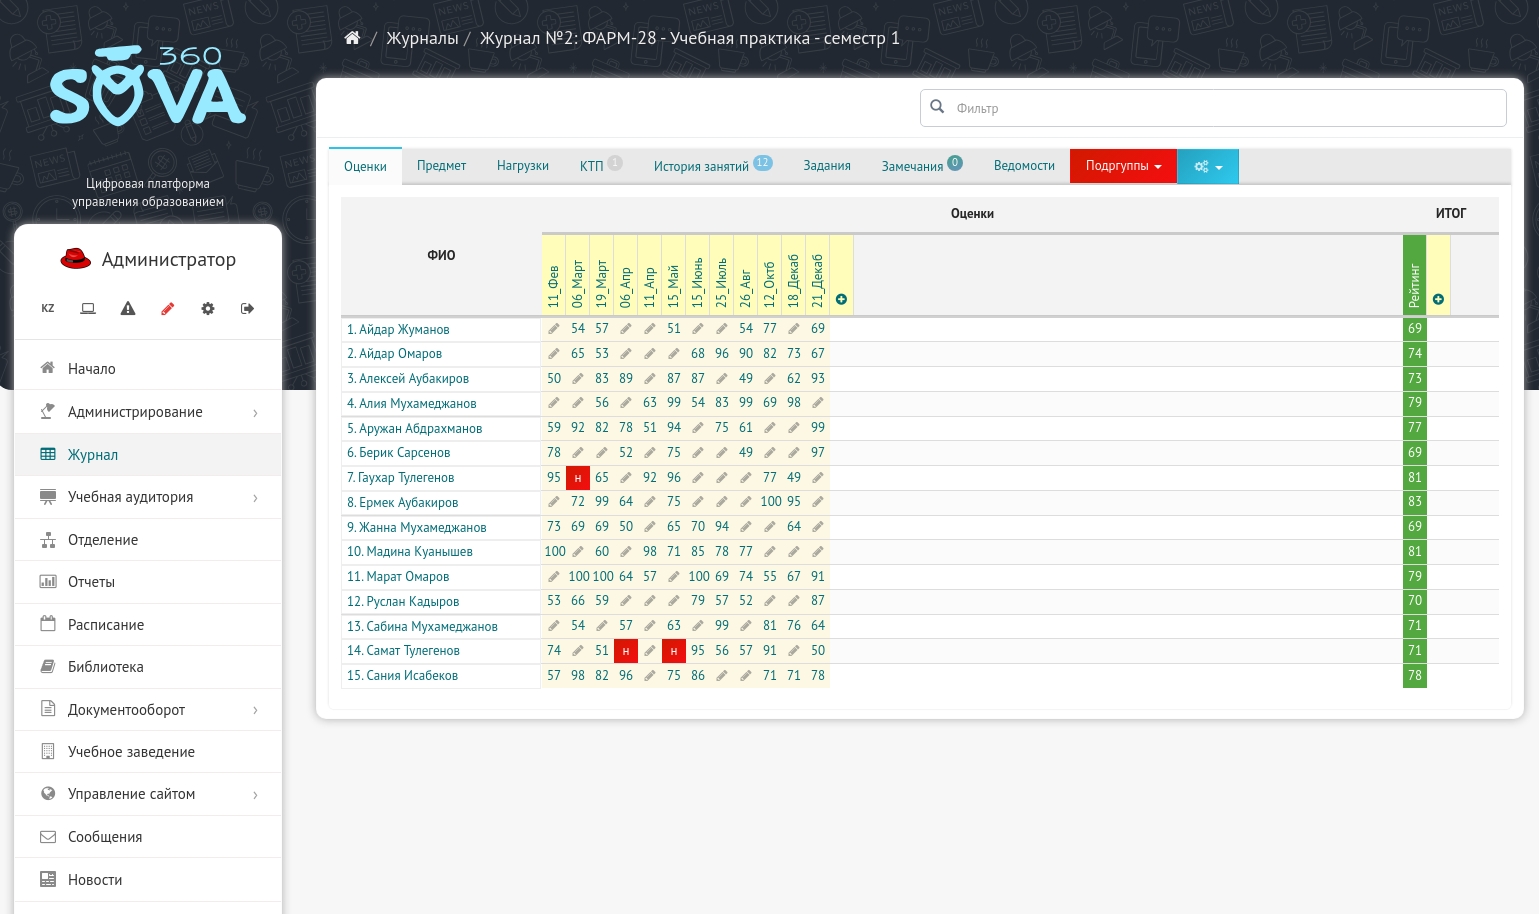Edit Мадина Куанышев 21_Декаб grade pencil
1539x914 pixels.
(x=818, y=552)
